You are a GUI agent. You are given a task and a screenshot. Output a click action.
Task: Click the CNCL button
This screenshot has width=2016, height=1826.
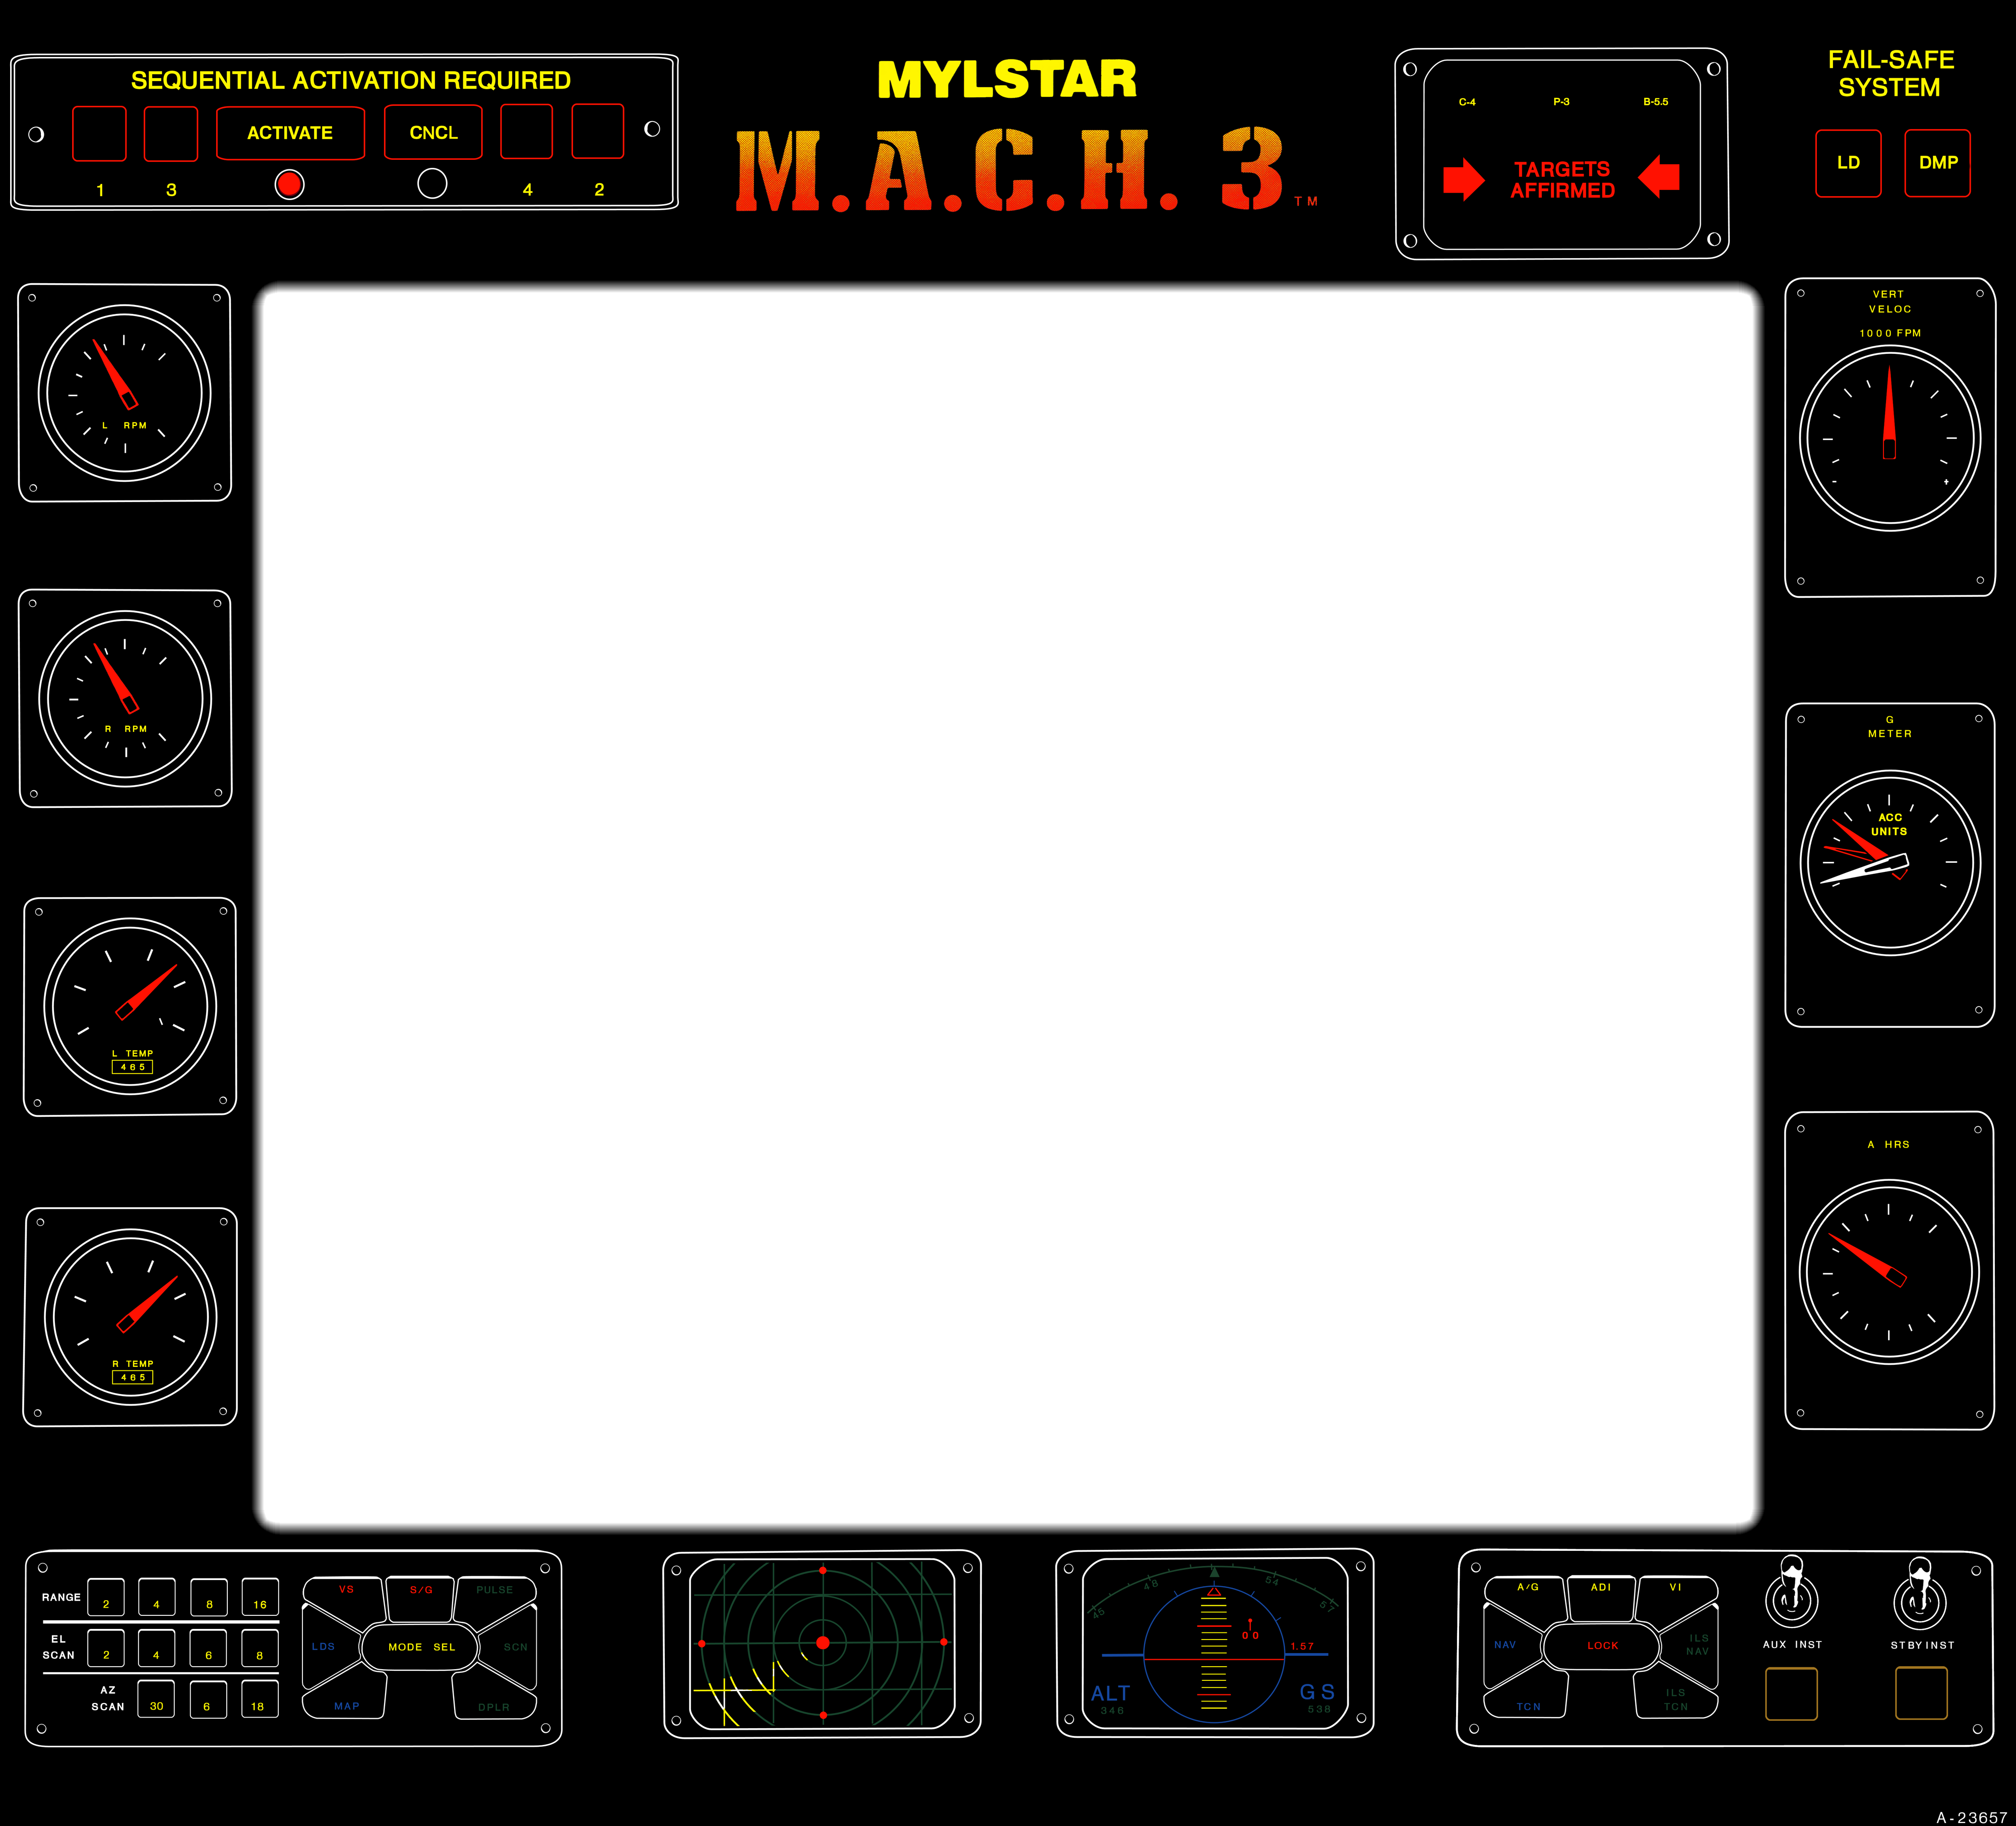point(433,132)
